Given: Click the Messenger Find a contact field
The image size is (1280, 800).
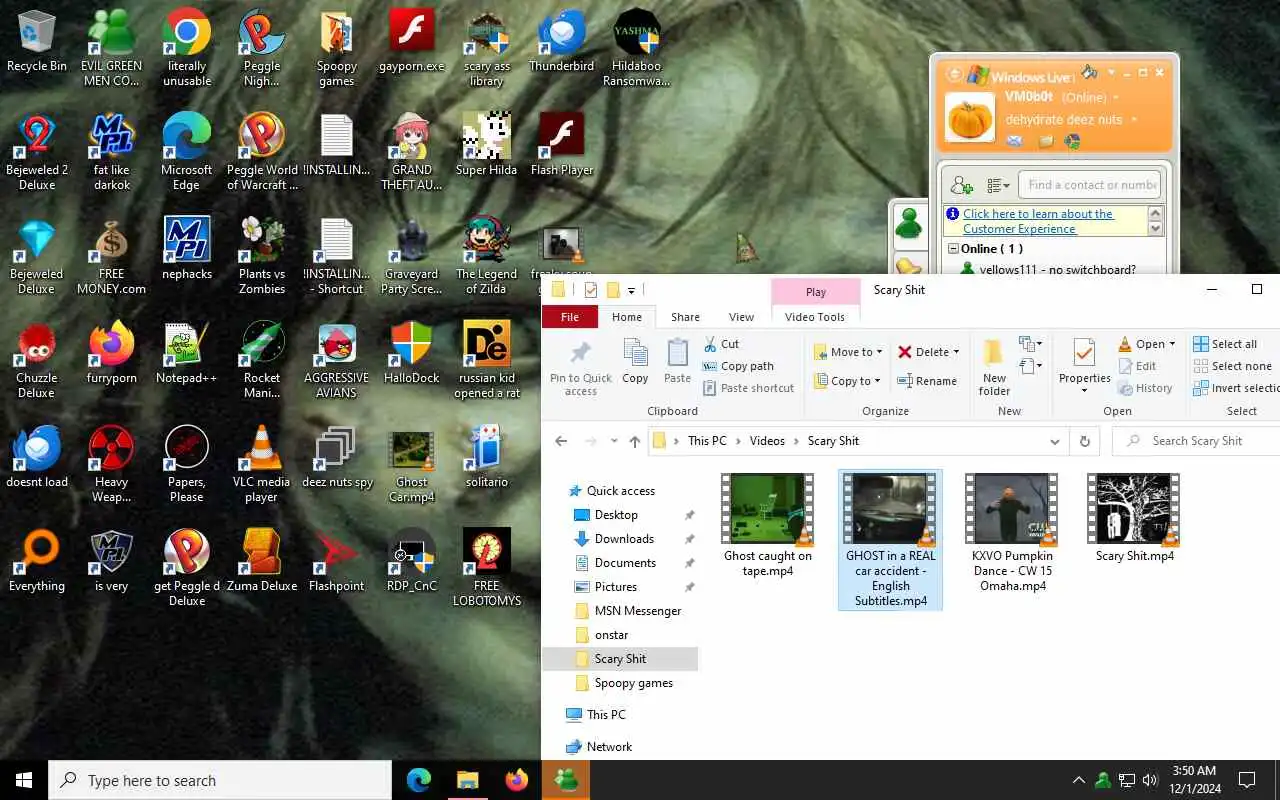Looking at the screenshot, I should [1090, 185].
